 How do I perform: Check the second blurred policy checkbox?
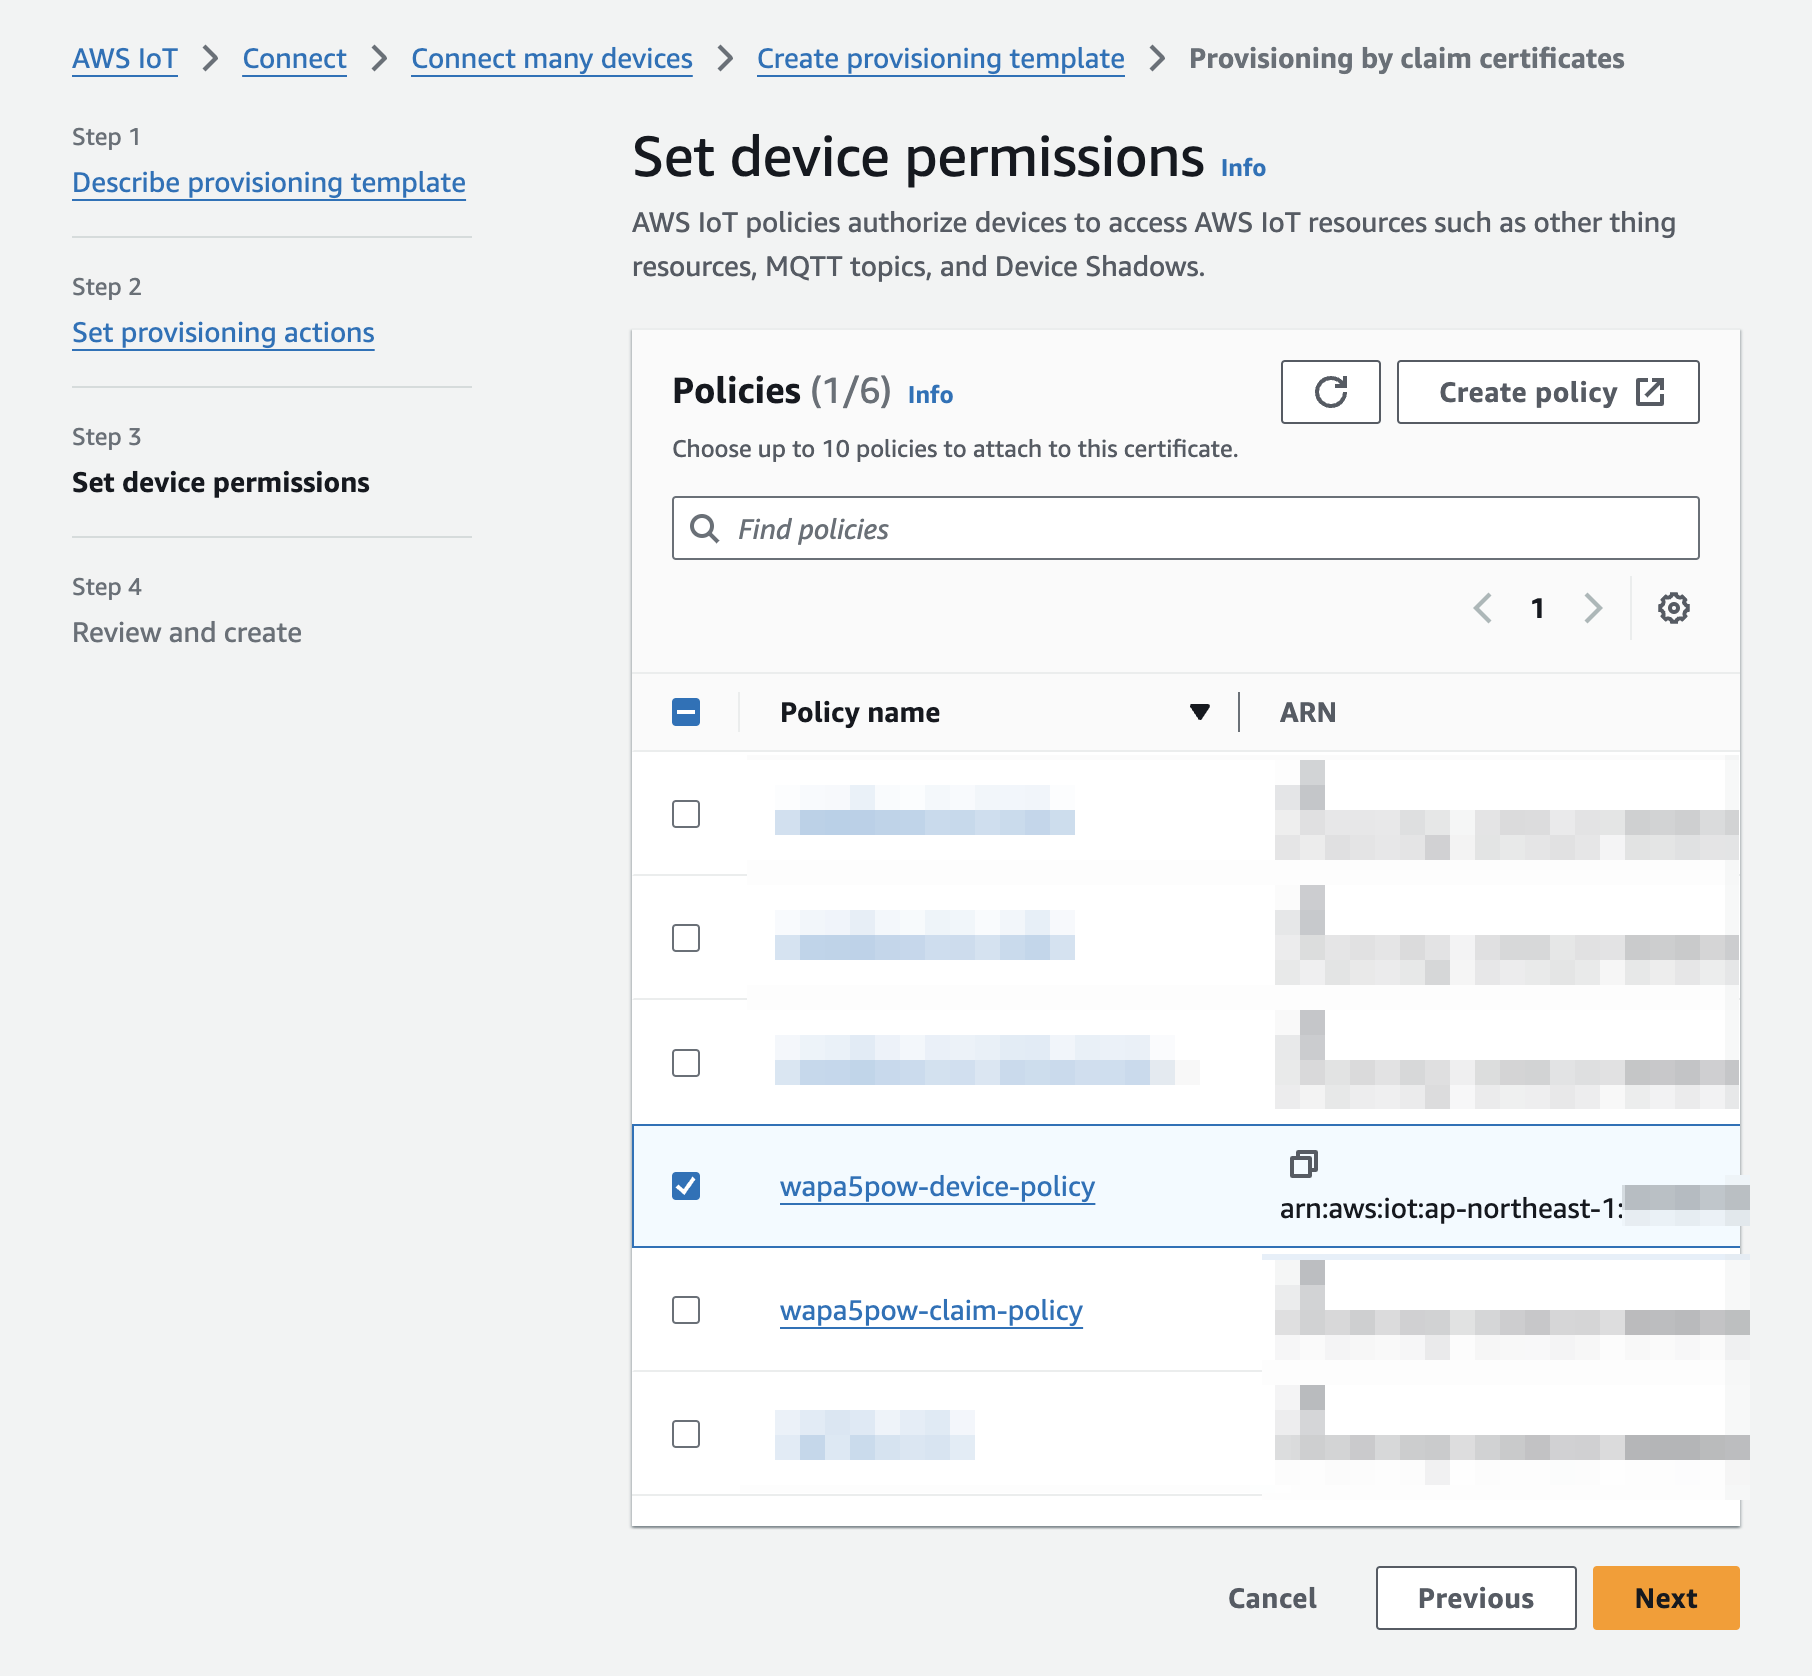[686, 938]
